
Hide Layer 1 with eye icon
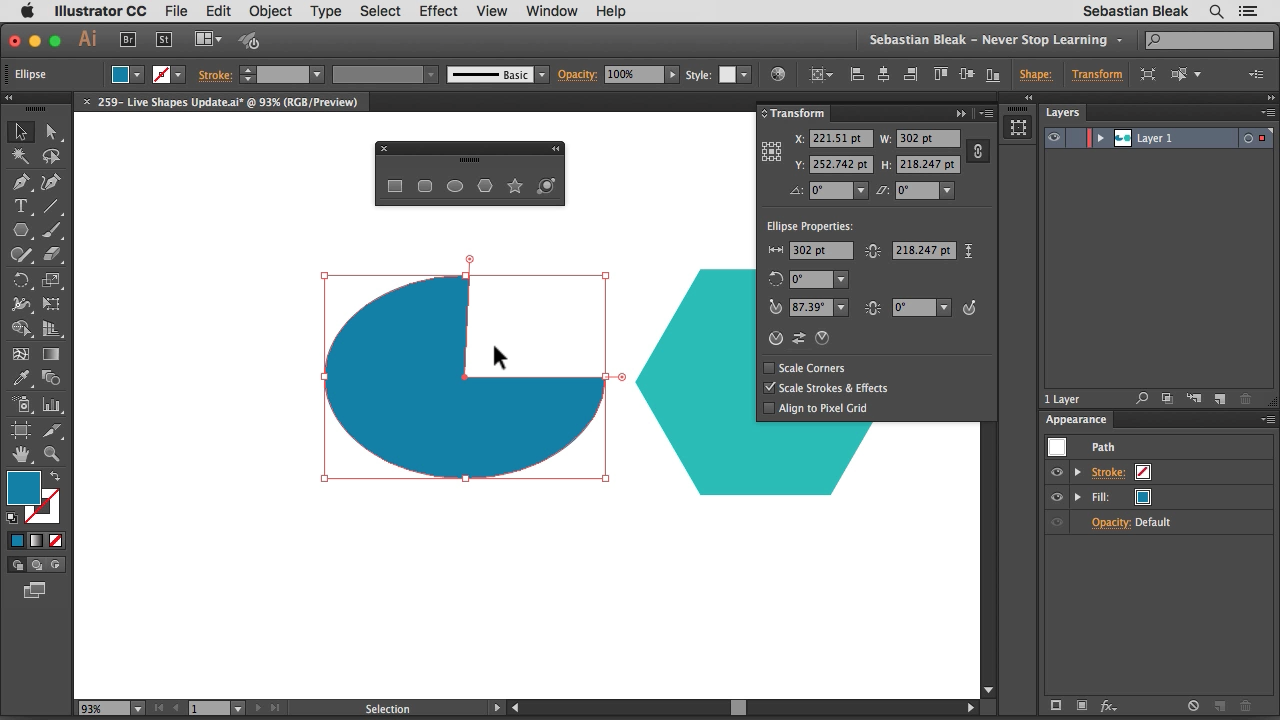click(1054, 138)
